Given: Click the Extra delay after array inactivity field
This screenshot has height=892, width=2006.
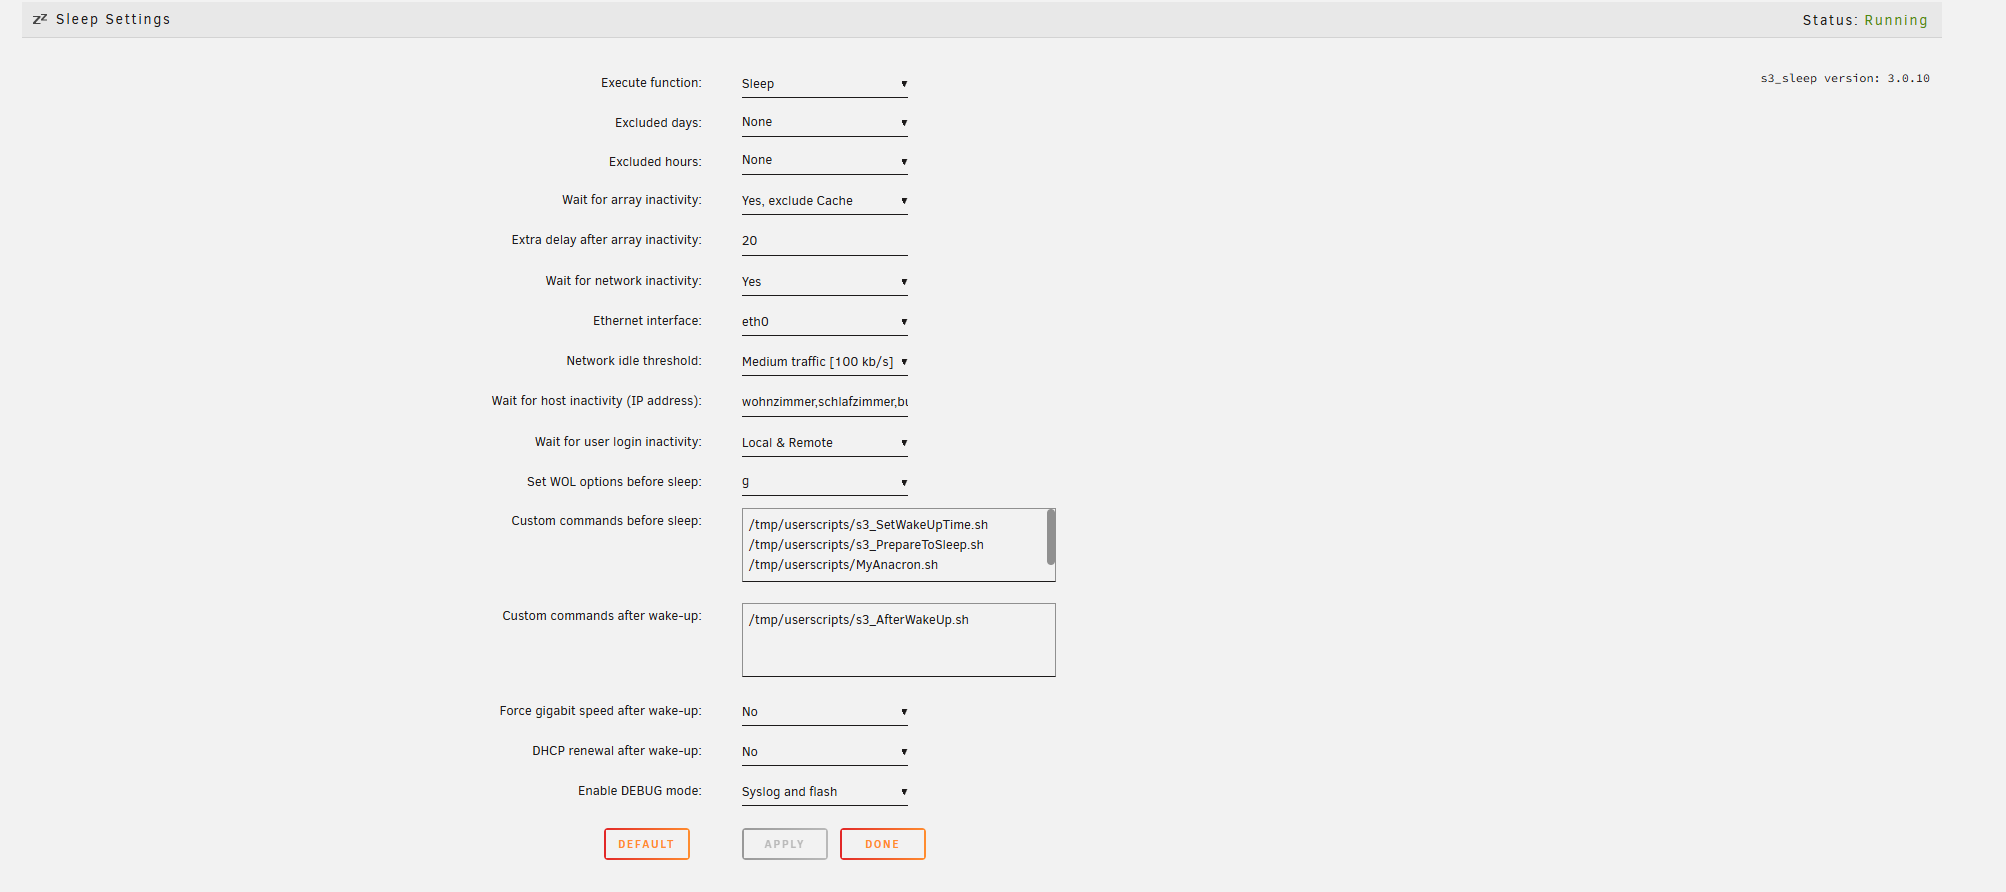Looking at the screenshot, I should pyautogui.click(x=824, y=241).
